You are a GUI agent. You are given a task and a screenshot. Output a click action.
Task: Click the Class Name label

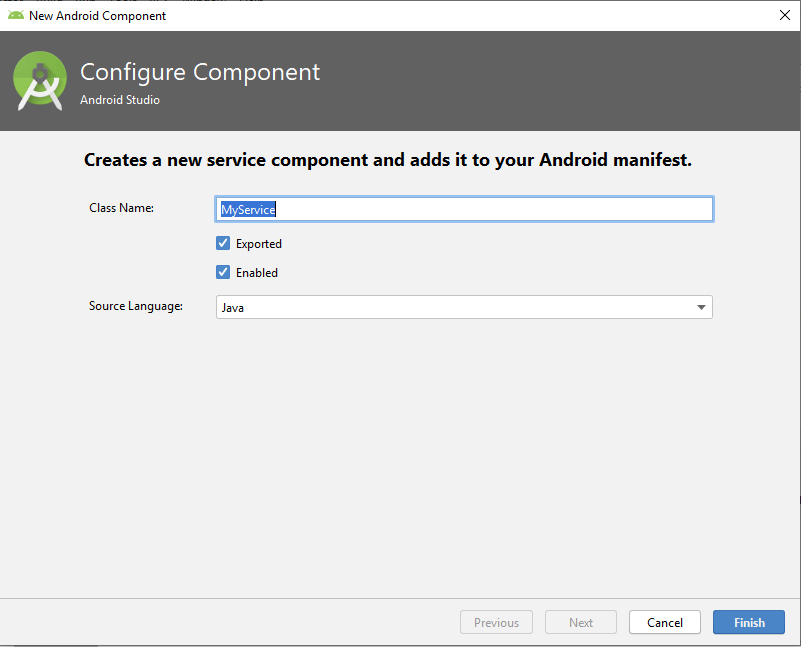tap(122, 208)
